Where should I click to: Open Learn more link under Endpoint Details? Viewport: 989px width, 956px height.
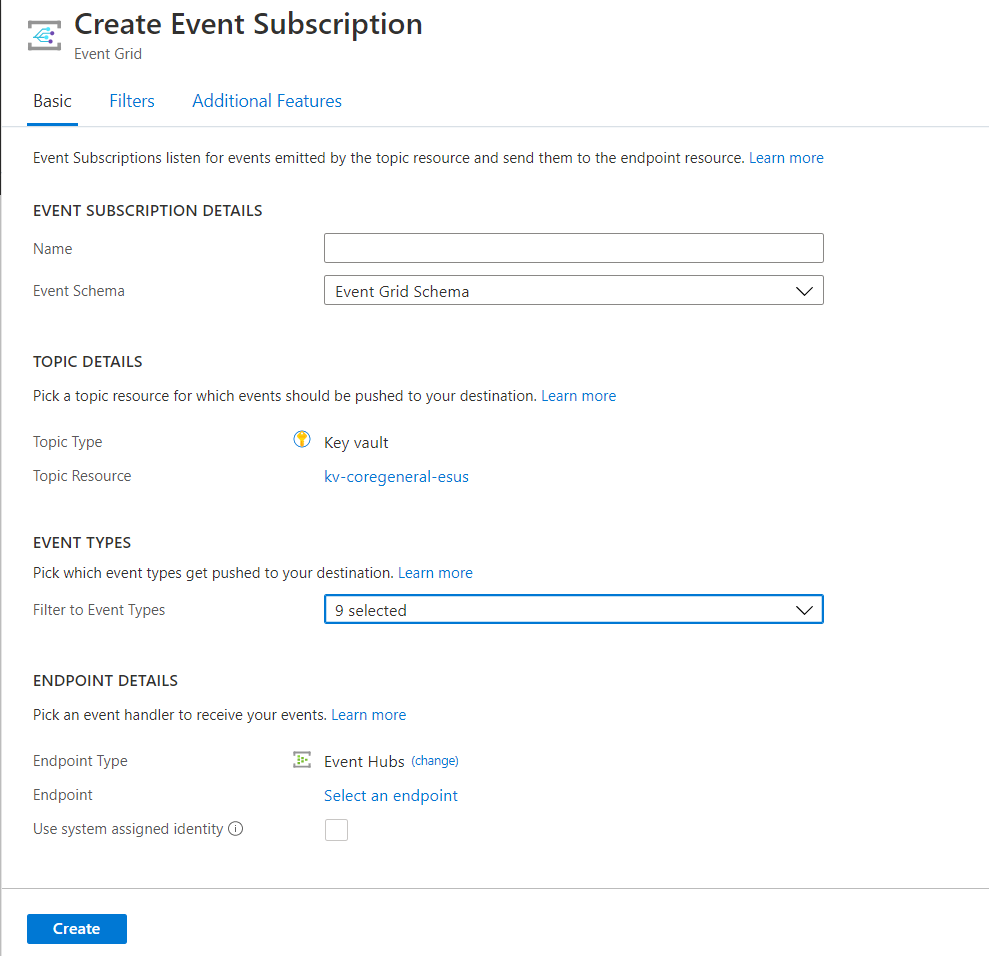tap(368, 715)
